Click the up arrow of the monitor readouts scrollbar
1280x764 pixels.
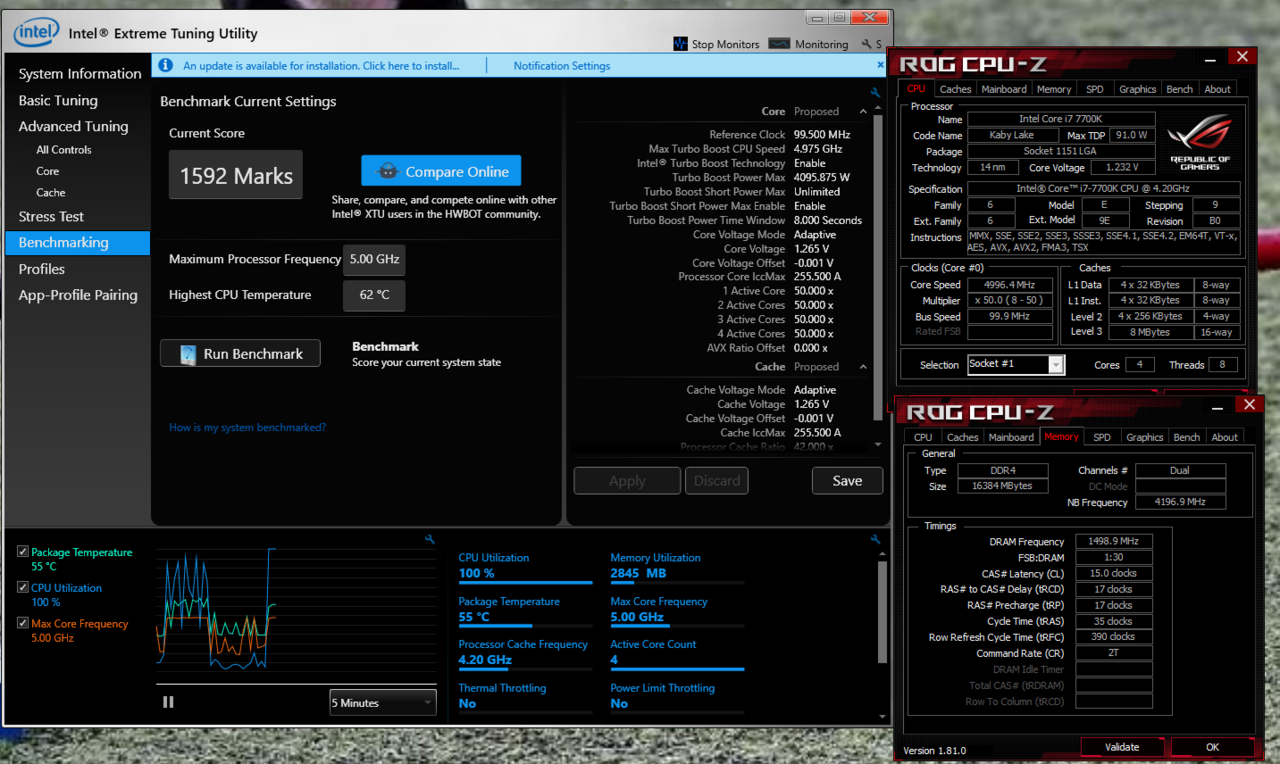click(881, 555)
